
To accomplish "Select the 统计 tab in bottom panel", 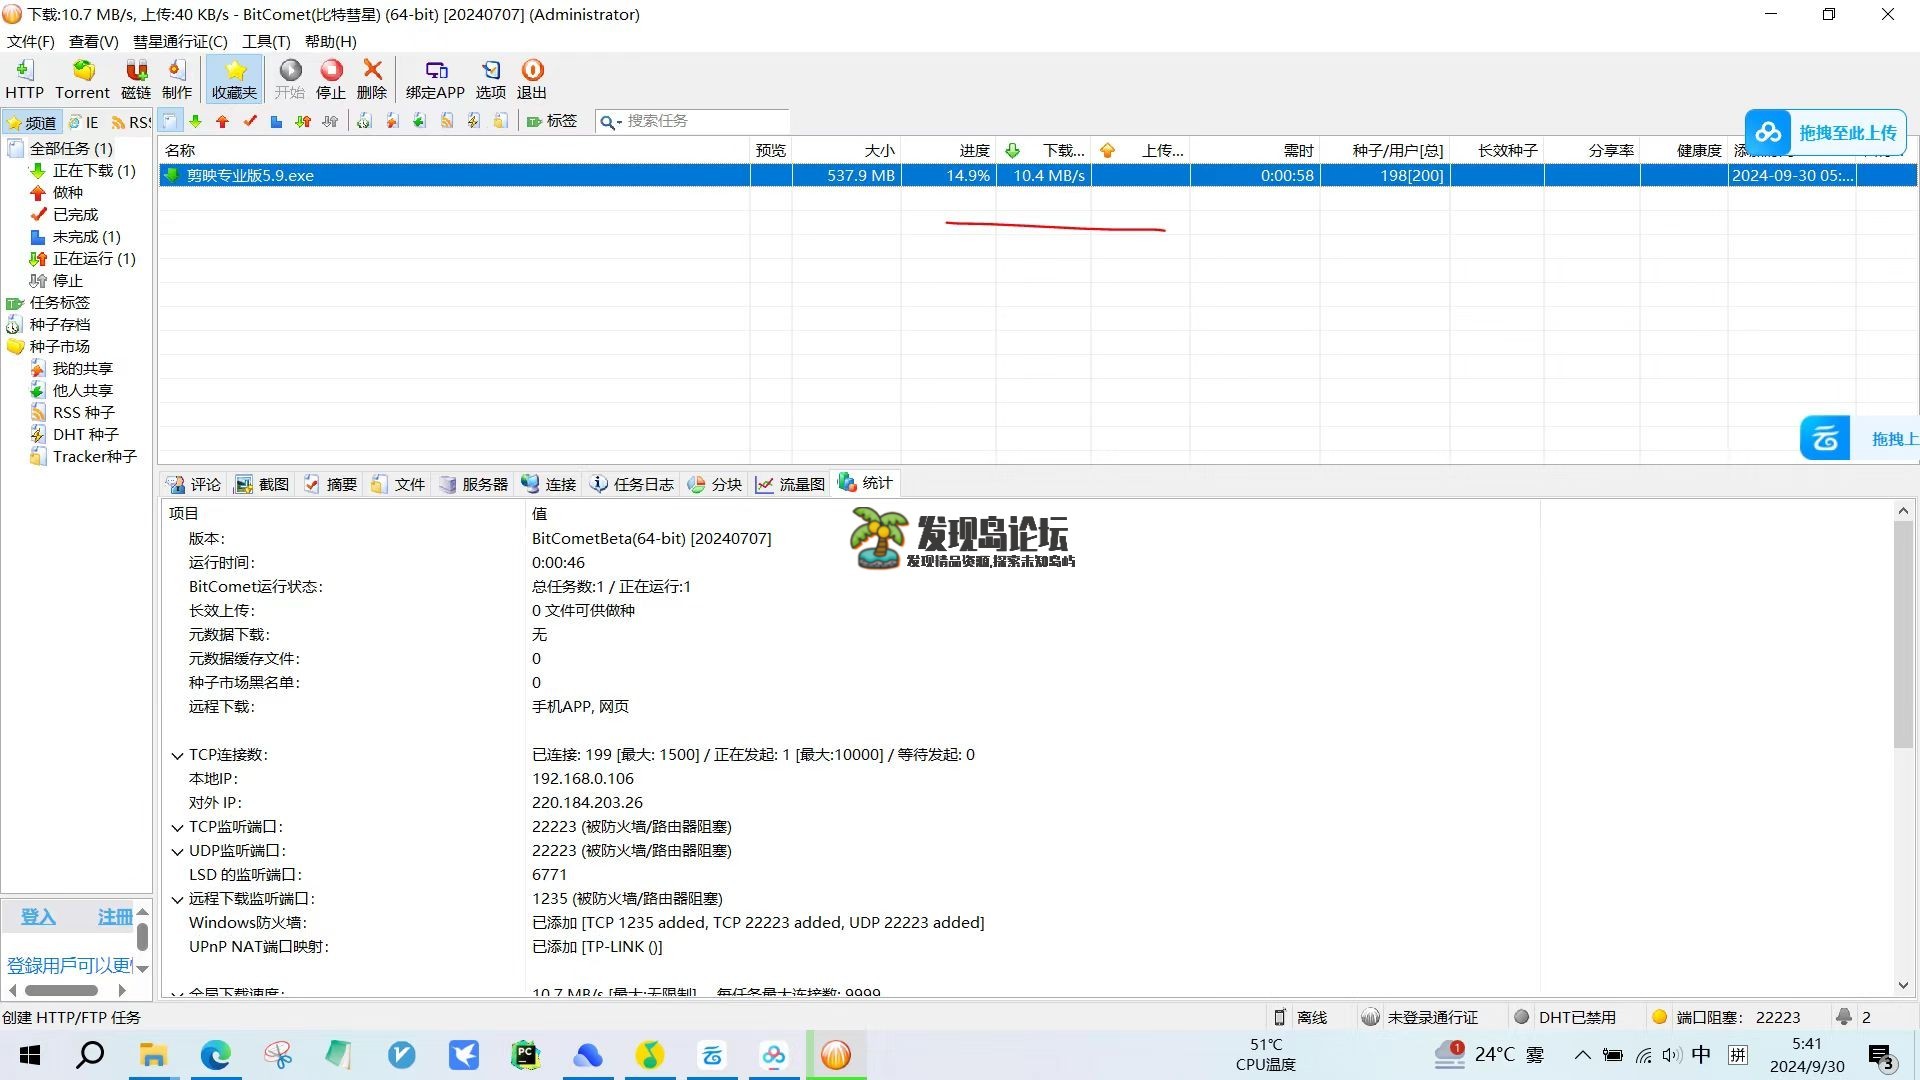I will 874,484.
